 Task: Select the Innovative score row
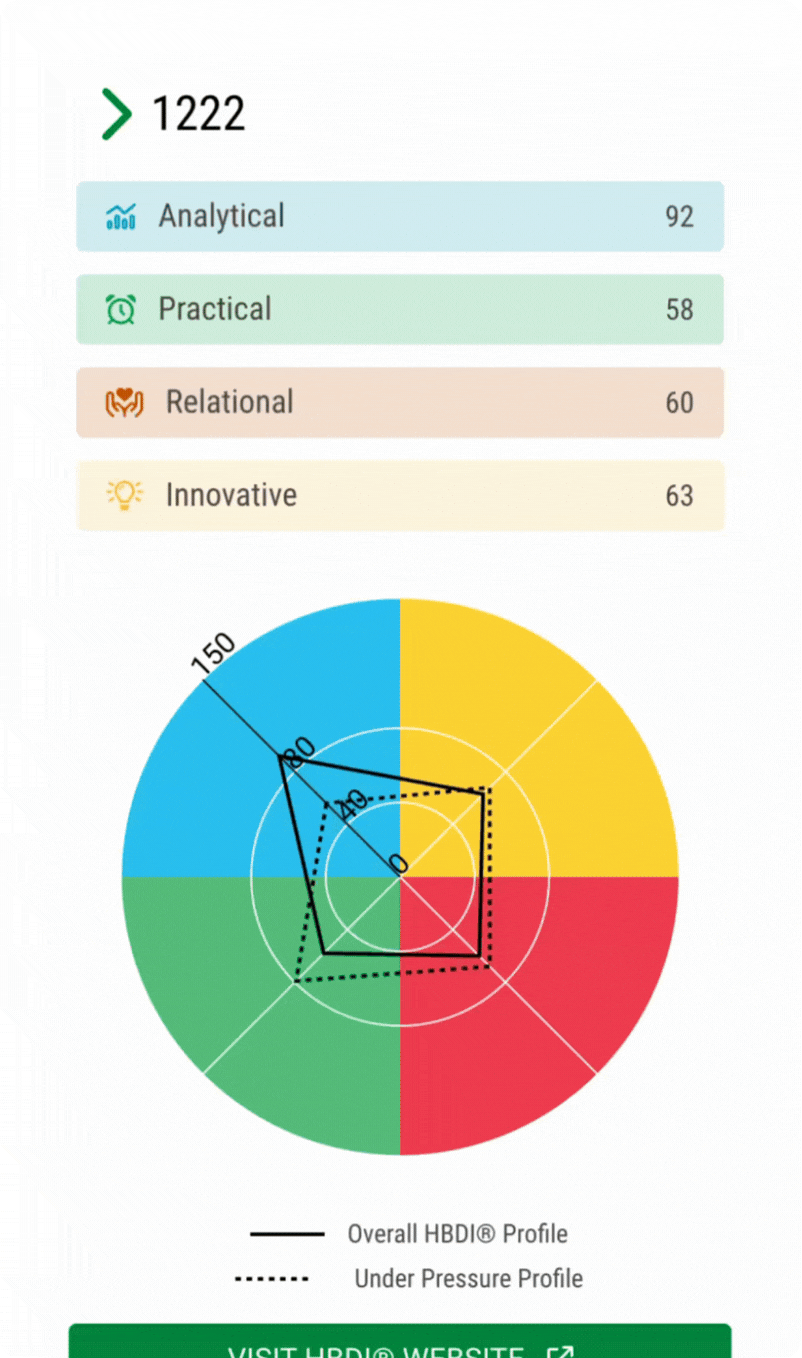click(400, 495)
